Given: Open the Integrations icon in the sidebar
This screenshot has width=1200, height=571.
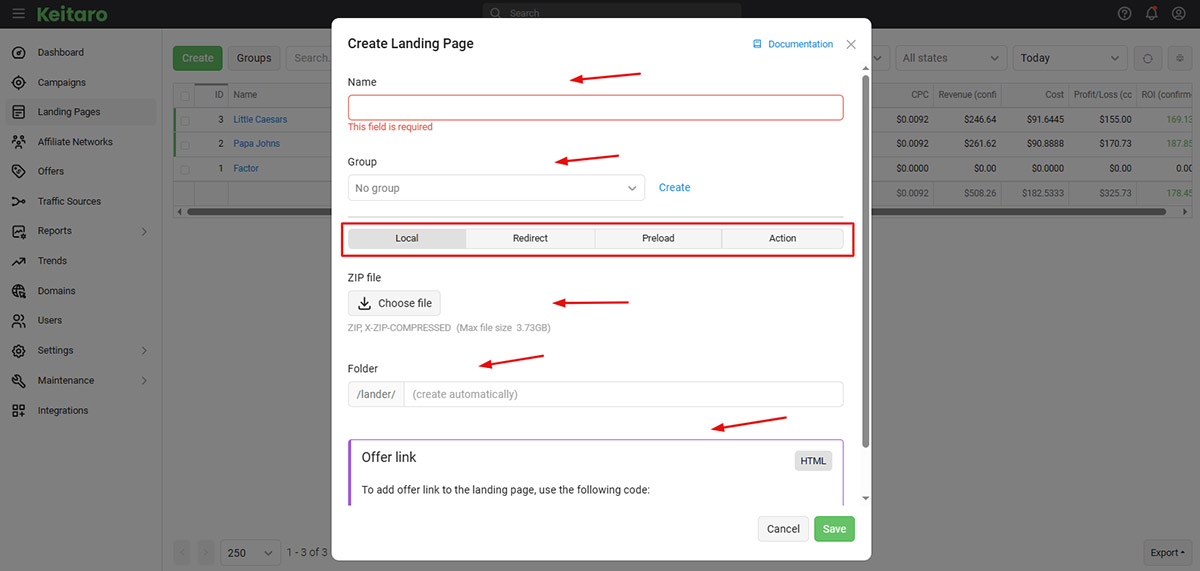Looking at the screenshot, I should click(19, 411).
